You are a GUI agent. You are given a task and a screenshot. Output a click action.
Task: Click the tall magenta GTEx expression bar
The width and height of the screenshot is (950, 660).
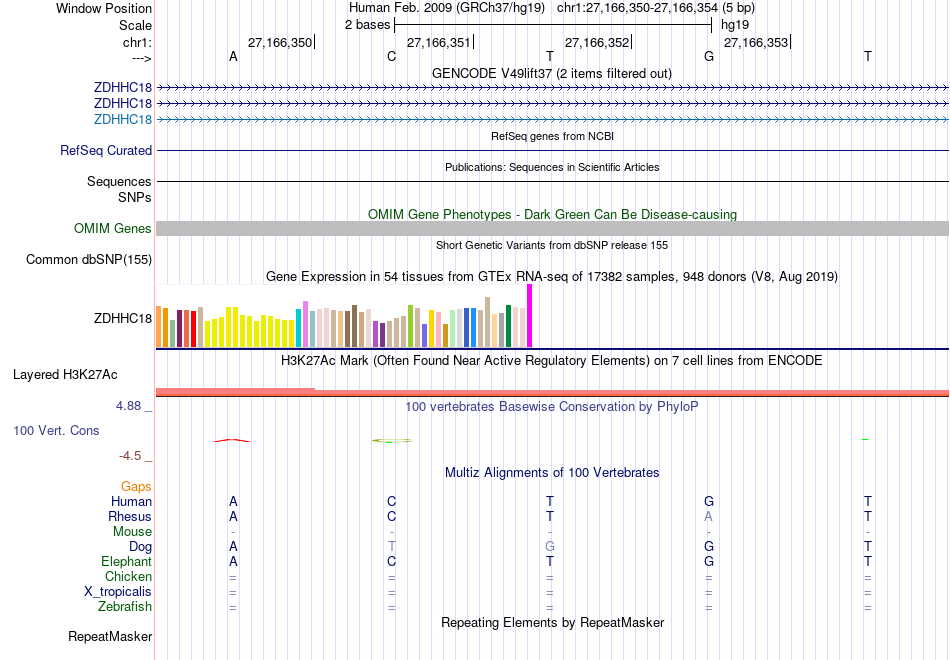point(530,316)
